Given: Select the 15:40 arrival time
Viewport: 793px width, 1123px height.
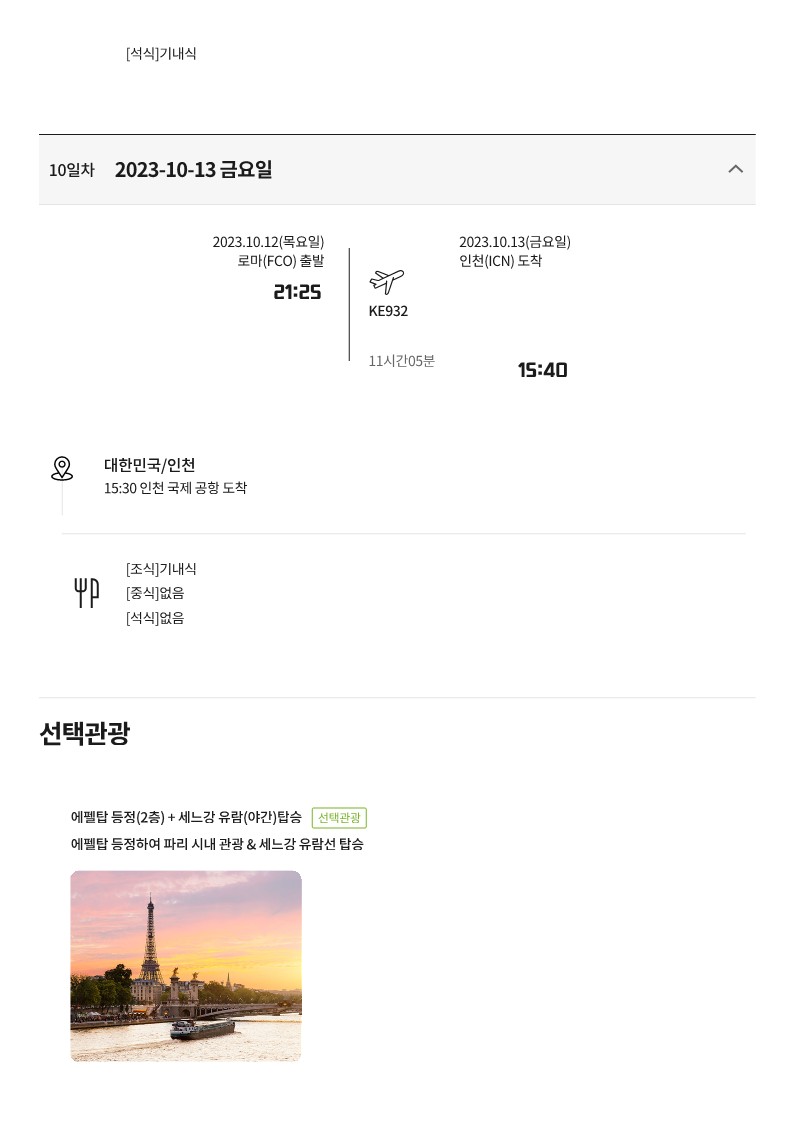Looking at the screenshot, I should tap(542, 370).
